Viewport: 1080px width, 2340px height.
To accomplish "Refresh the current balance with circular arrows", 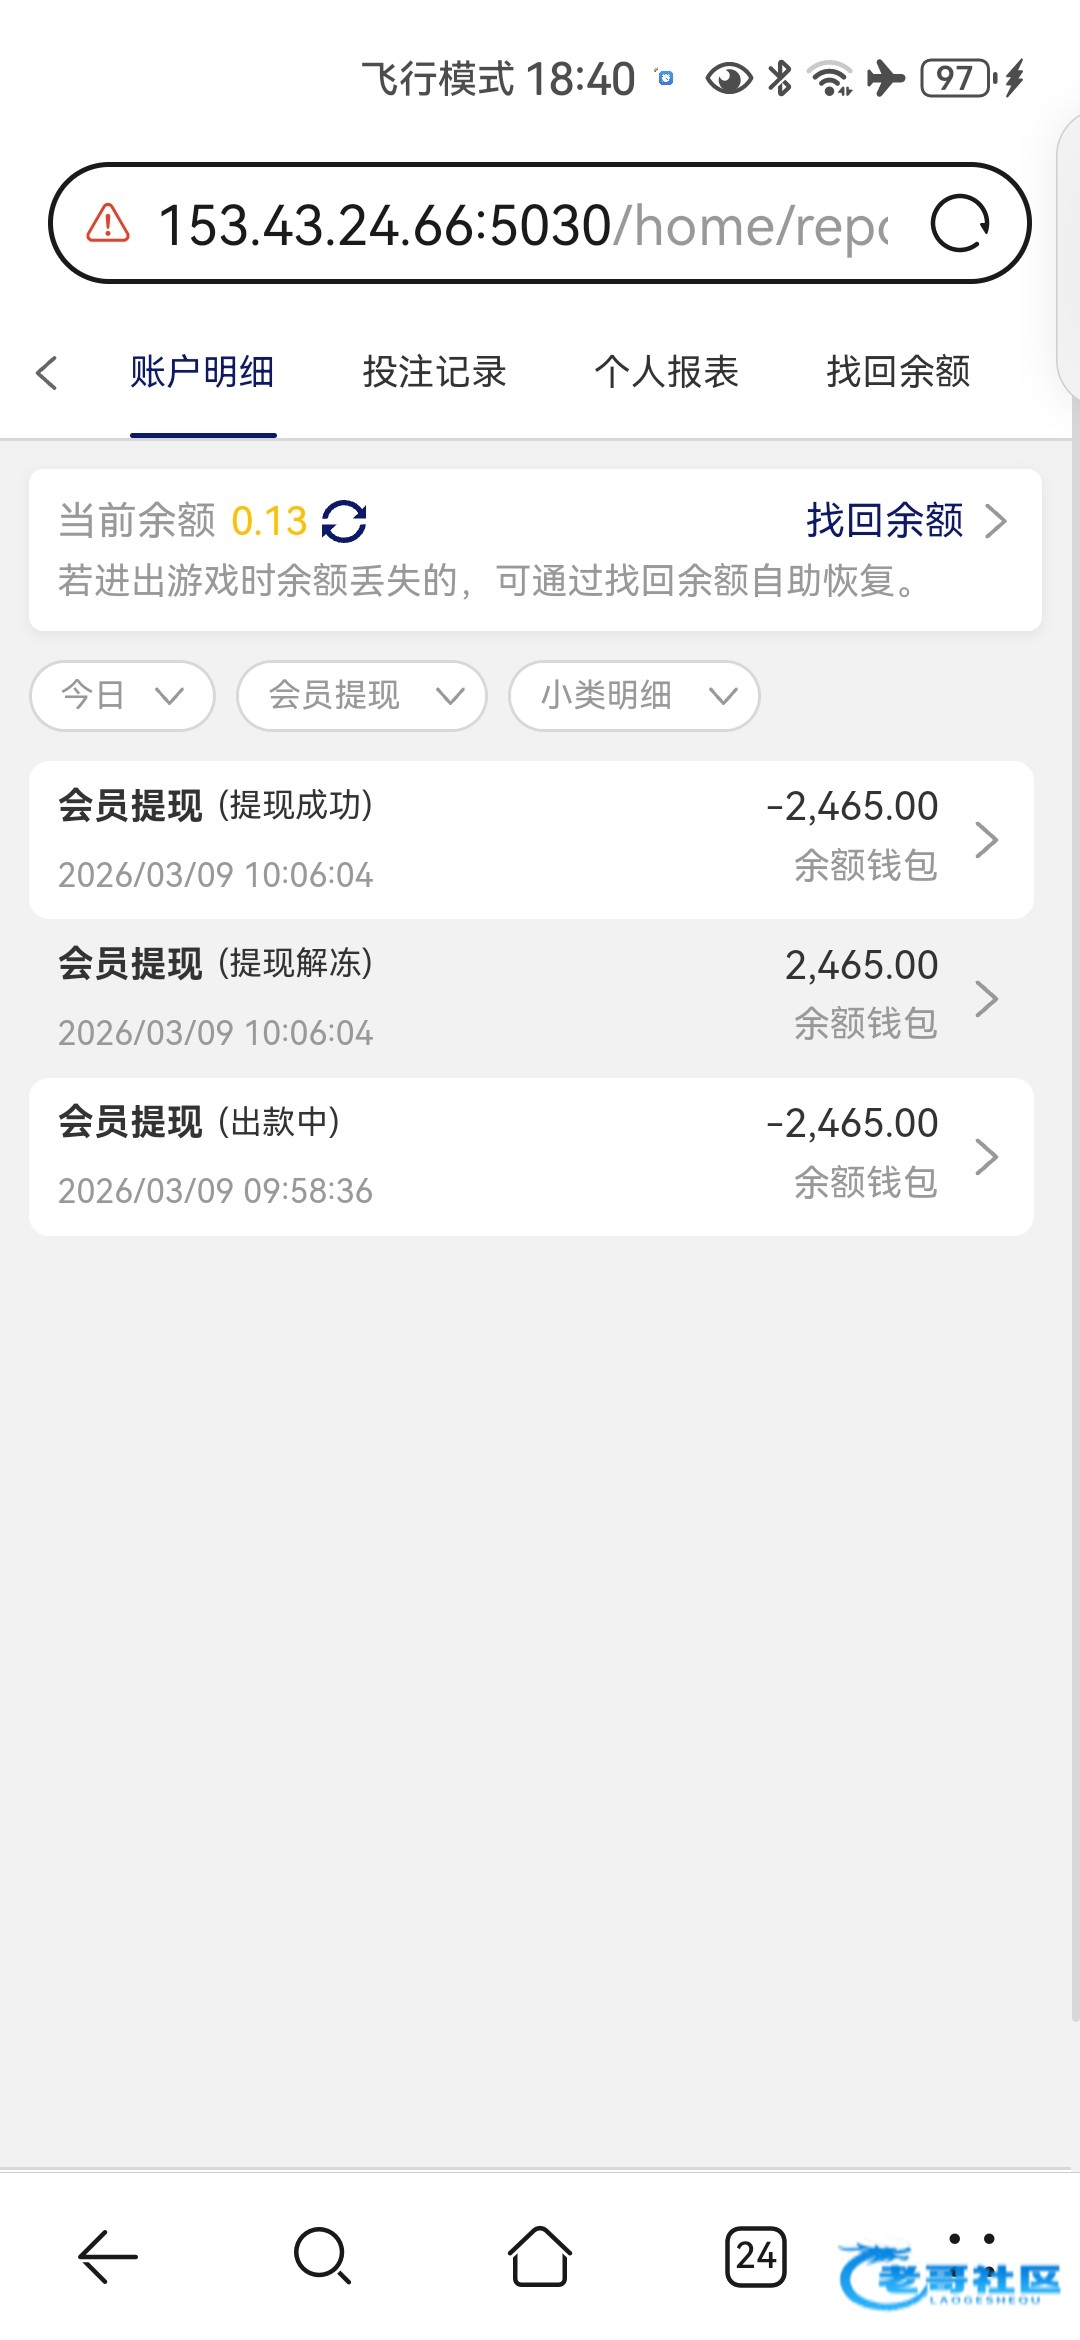I will [x=344, y=521].
